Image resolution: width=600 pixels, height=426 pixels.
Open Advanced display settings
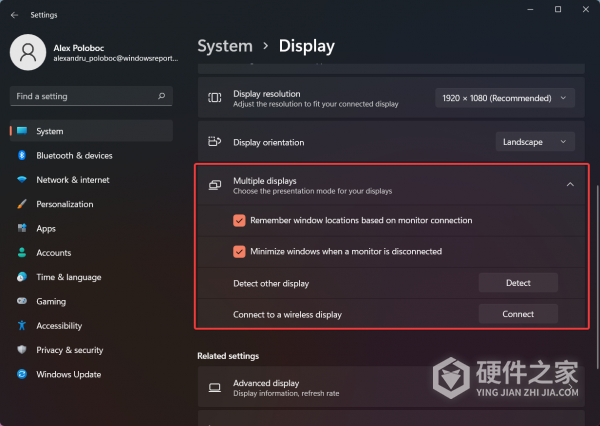click(391, 387)
